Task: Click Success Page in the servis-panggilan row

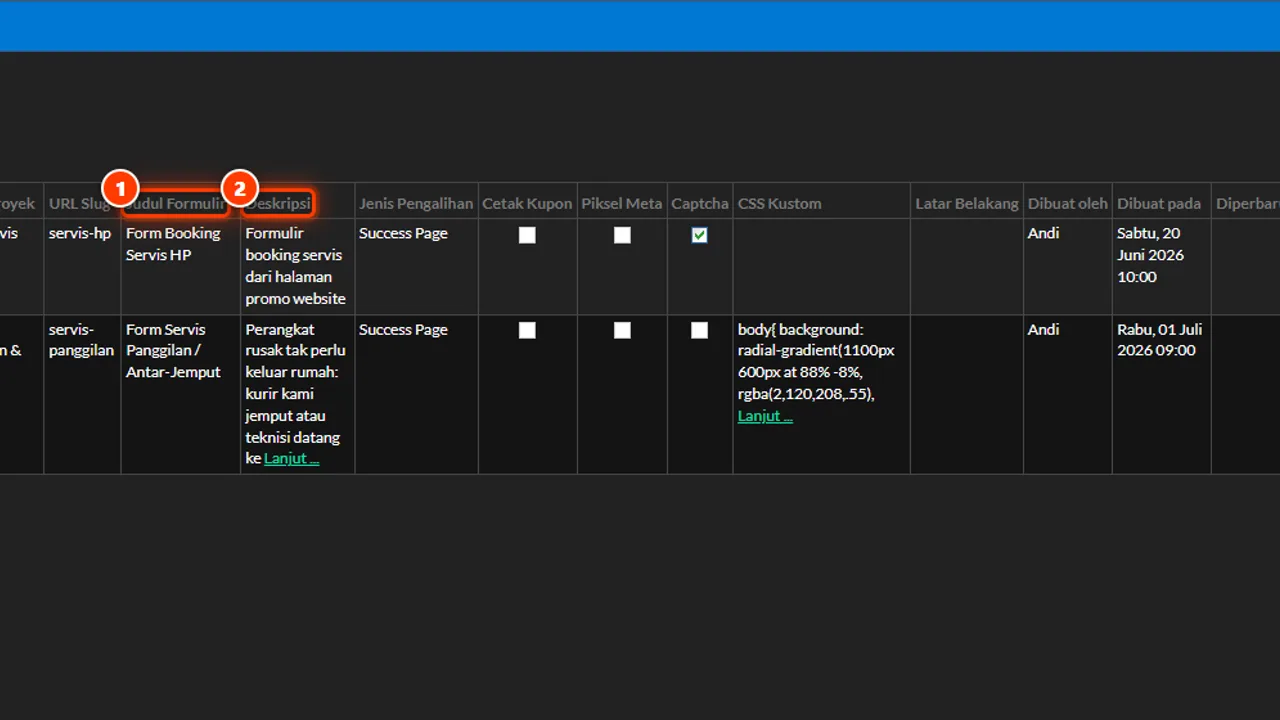Action: (x=403, y=329)
